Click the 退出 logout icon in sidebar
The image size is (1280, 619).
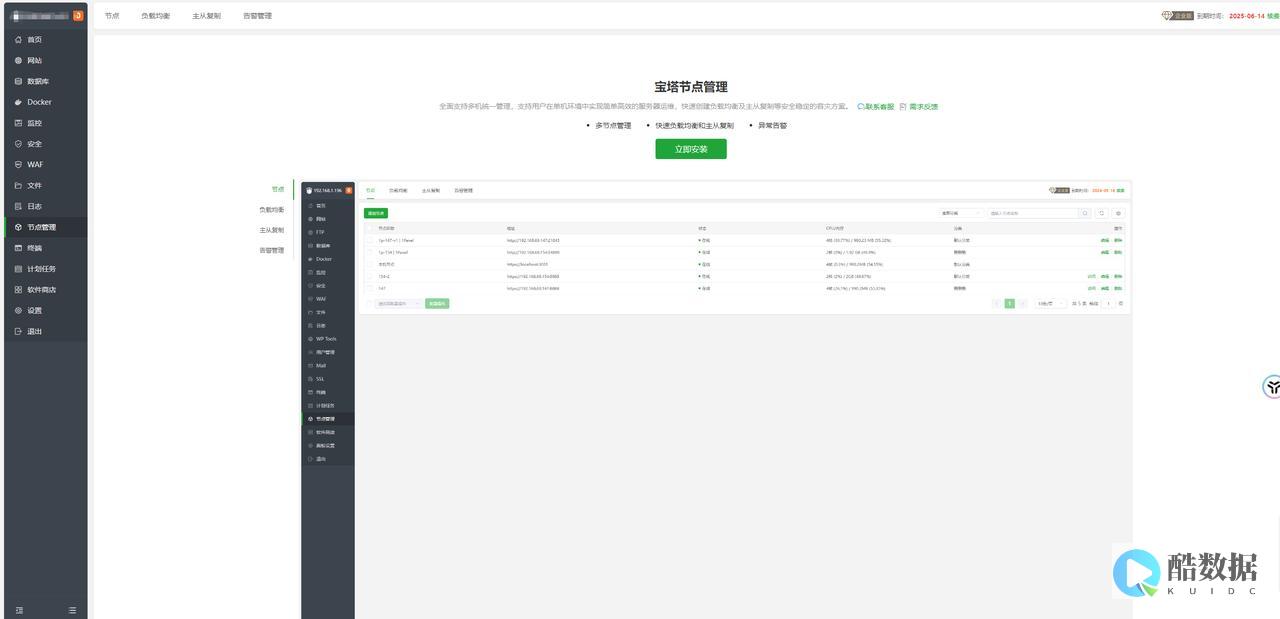point(18,331)
